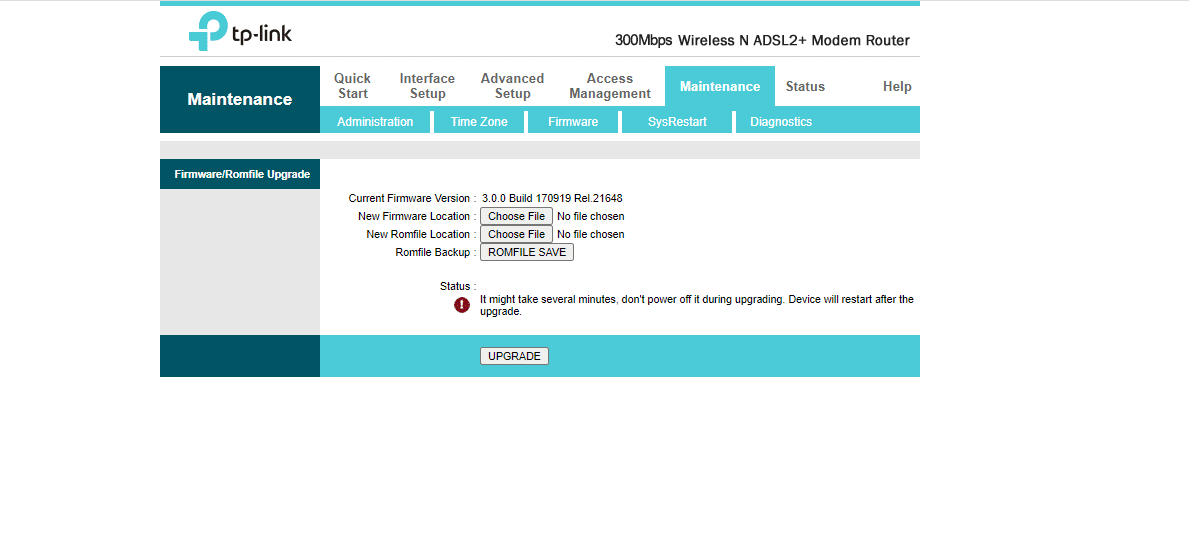Open Advanced Setup tab
Image resolution: width=1189 pixels, height=547 pixels.
512,86
